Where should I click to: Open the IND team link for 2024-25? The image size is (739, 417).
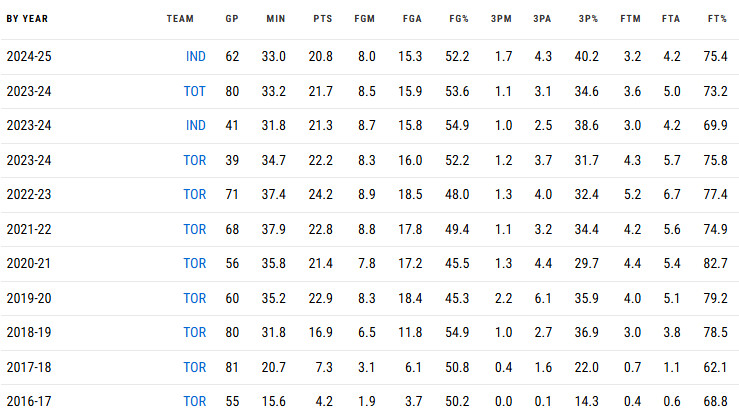click(x=196, y=57)
